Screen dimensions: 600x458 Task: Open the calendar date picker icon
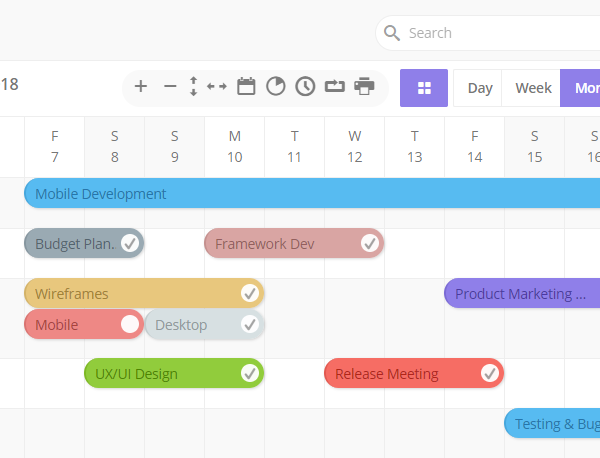click(x=246, y=87)
